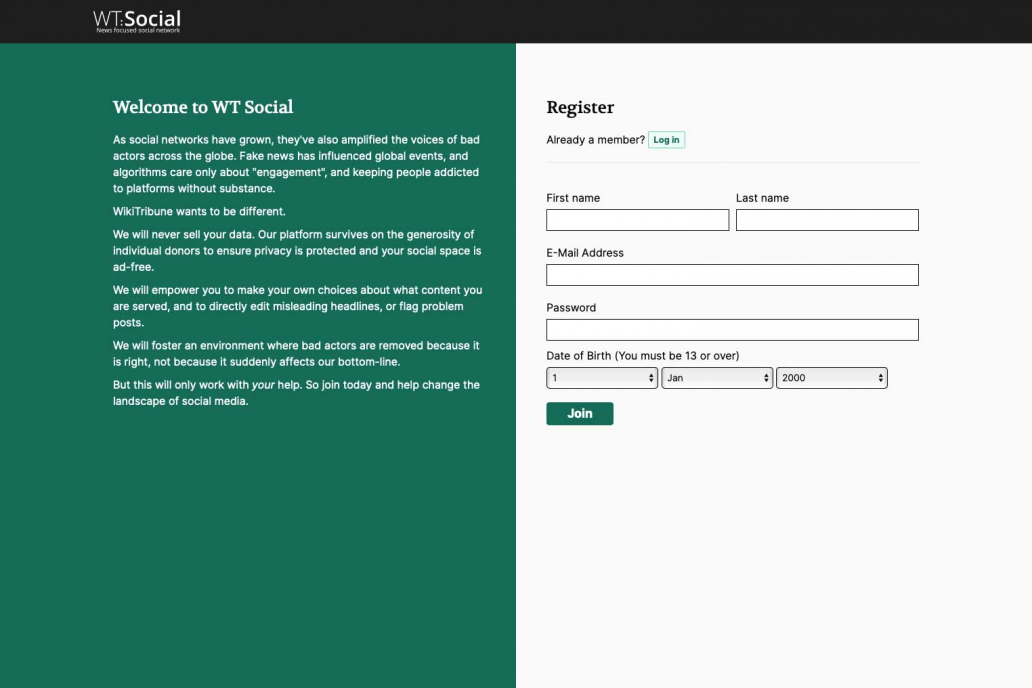Select the Register heading text
This screenshot has width=1032, height=688.
pos(580,107)
